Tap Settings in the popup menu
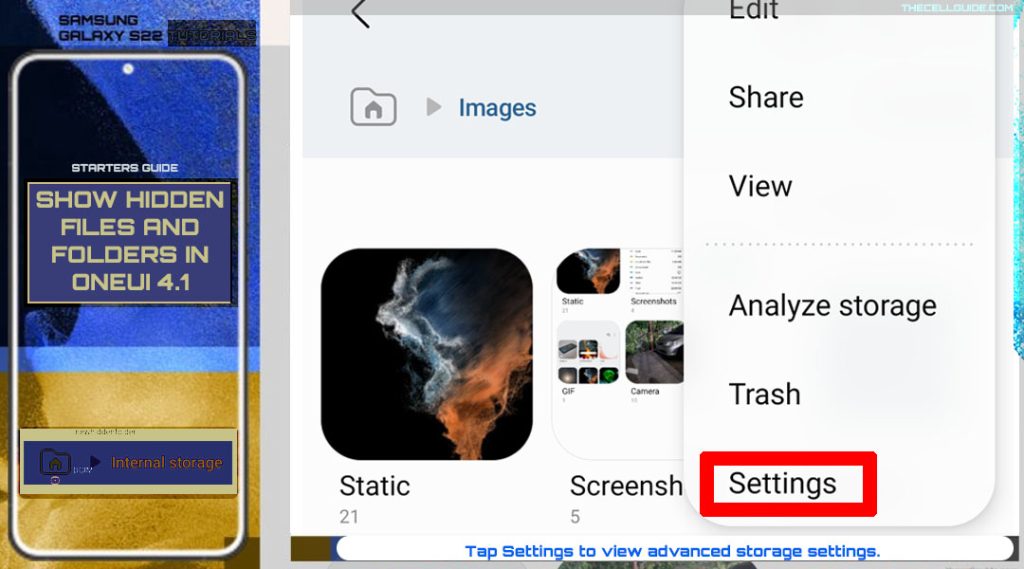This screenshot has width=1024, height=569. (x=782, y=483)
